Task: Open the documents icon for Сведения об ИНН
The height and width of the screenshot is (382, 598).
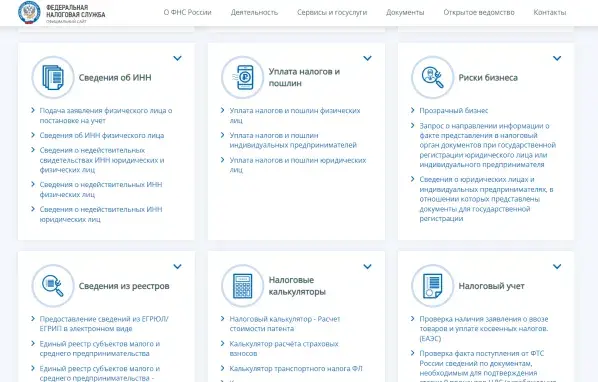Action: pyautogui.click(x=53, y=77)
